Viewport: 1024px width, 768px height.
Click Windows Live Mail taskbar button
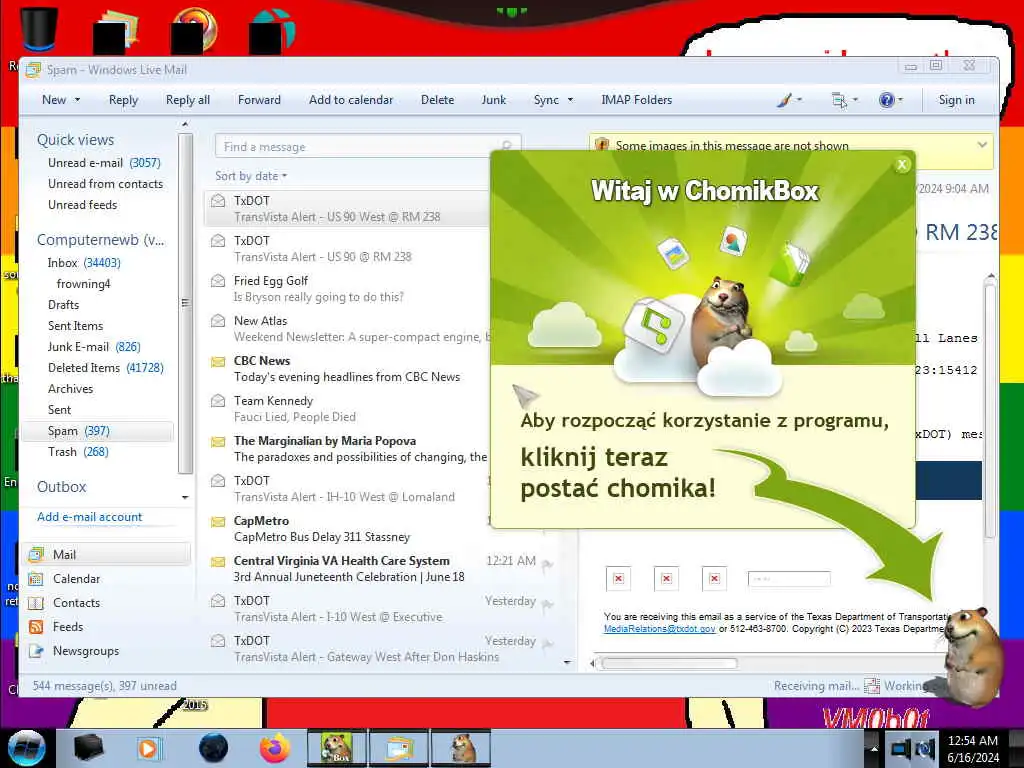(399, 748)
